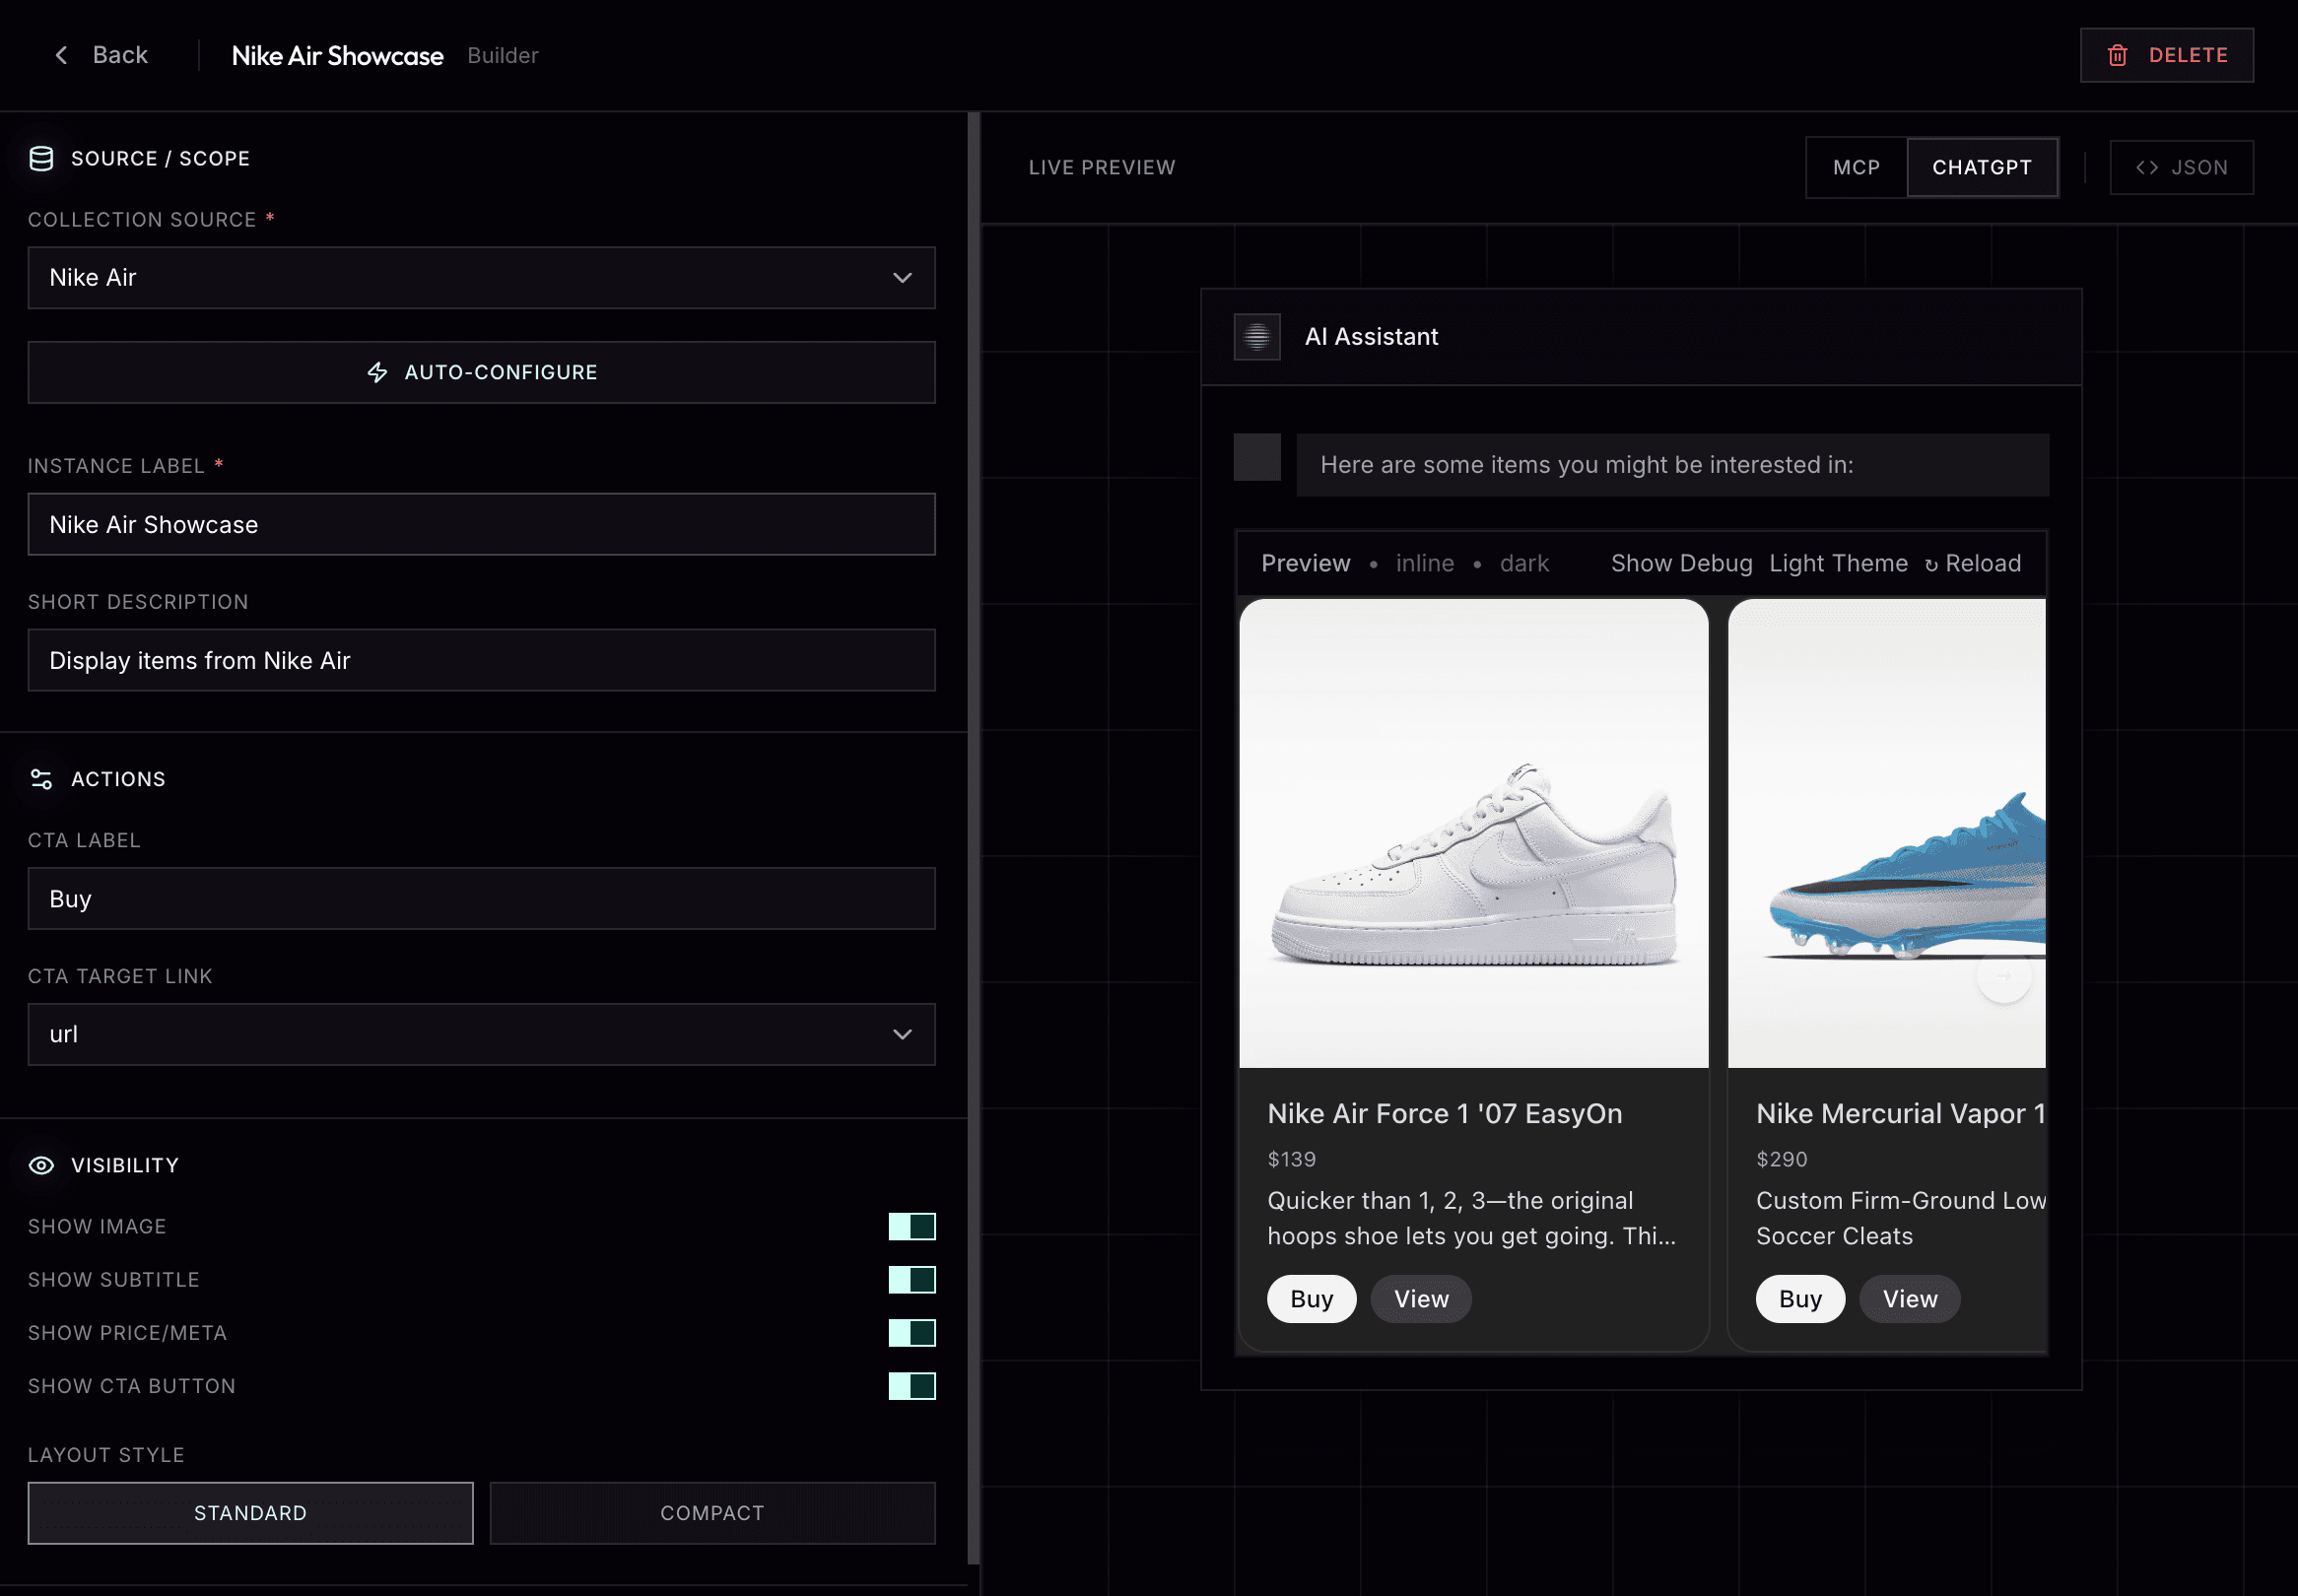Click View on Nike Air Force 1 card
Viewport: 2298px width, 1596px height.
(x=1421, y=1299)
